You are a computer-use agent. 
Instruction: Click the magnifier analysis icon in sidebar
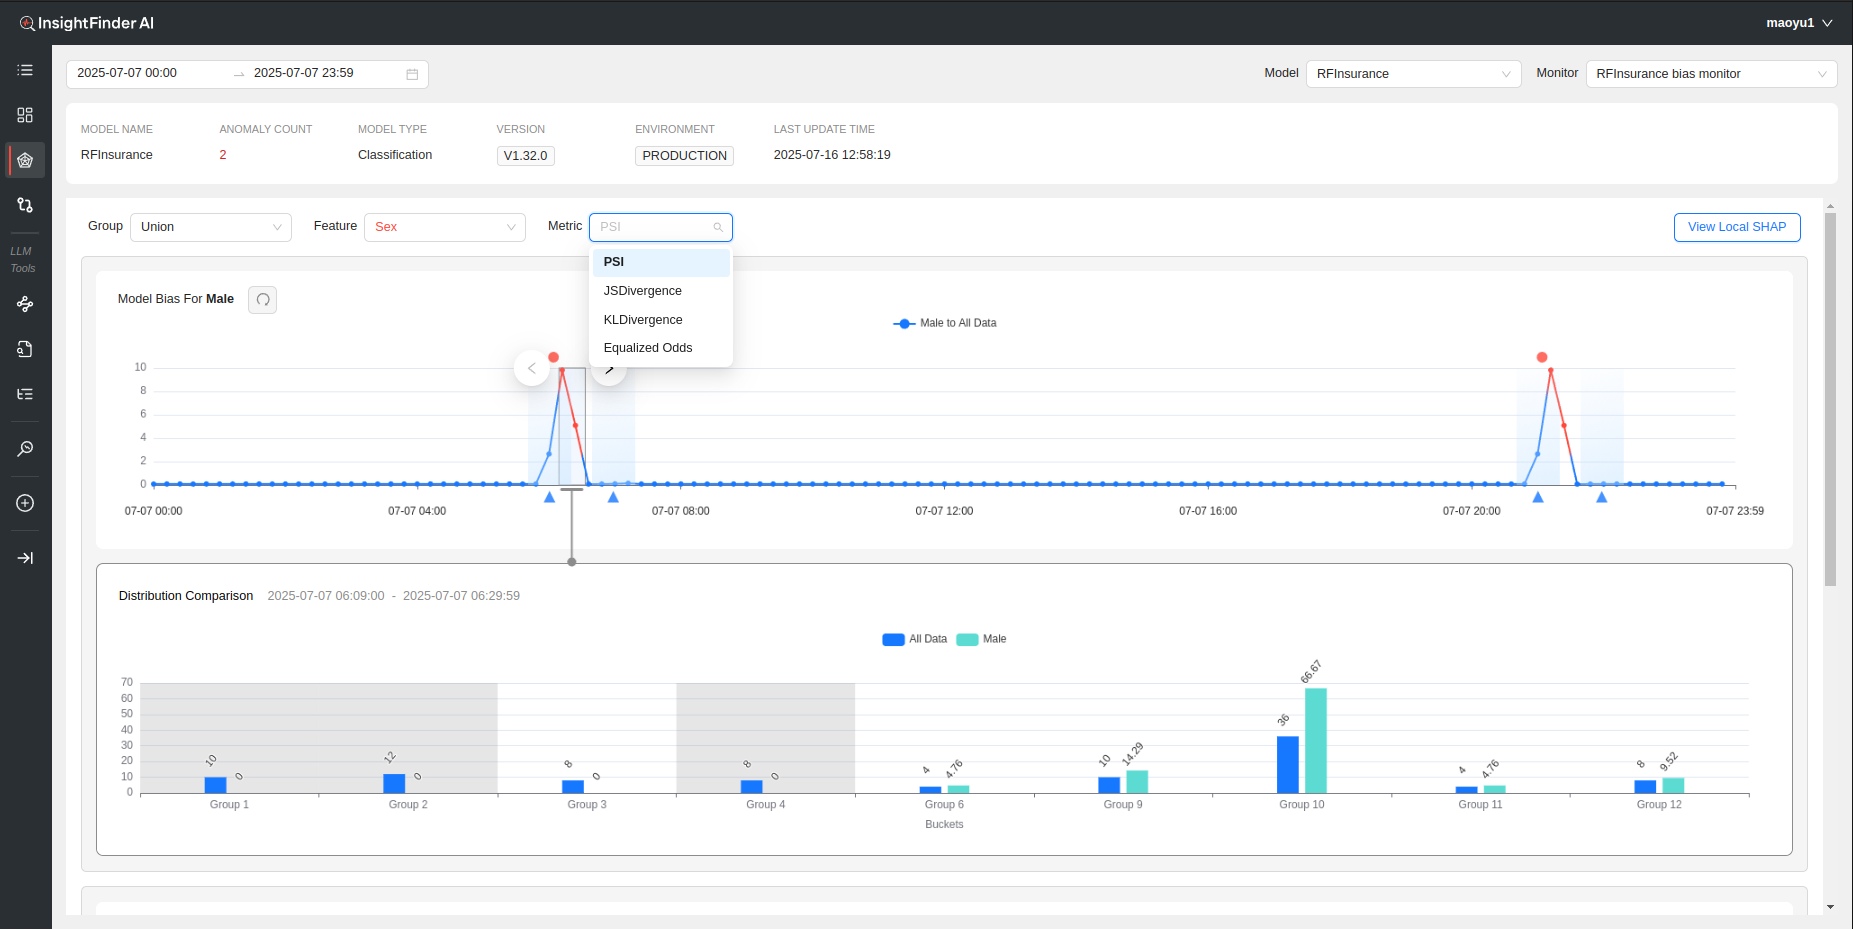point(25,449)
